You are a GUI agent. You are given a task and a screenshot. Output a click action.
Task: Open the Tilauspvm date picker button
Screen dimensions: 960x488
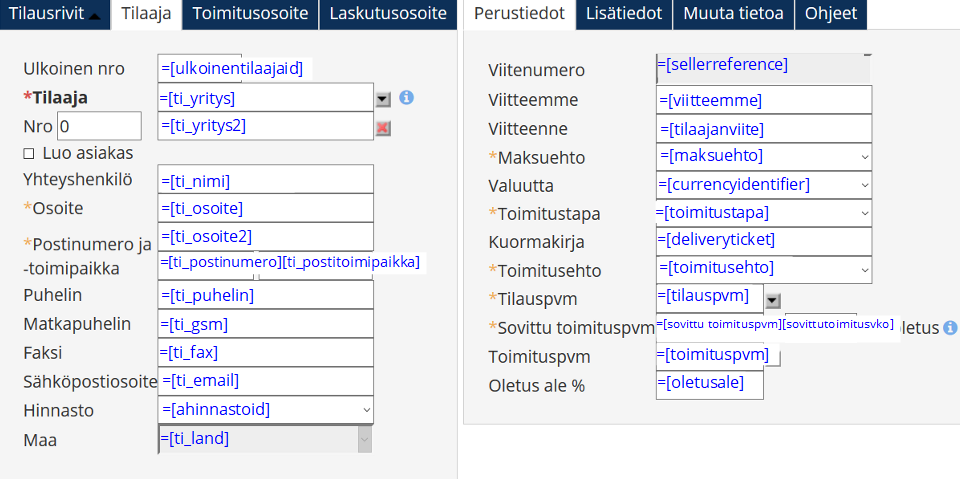coord(772,299)
